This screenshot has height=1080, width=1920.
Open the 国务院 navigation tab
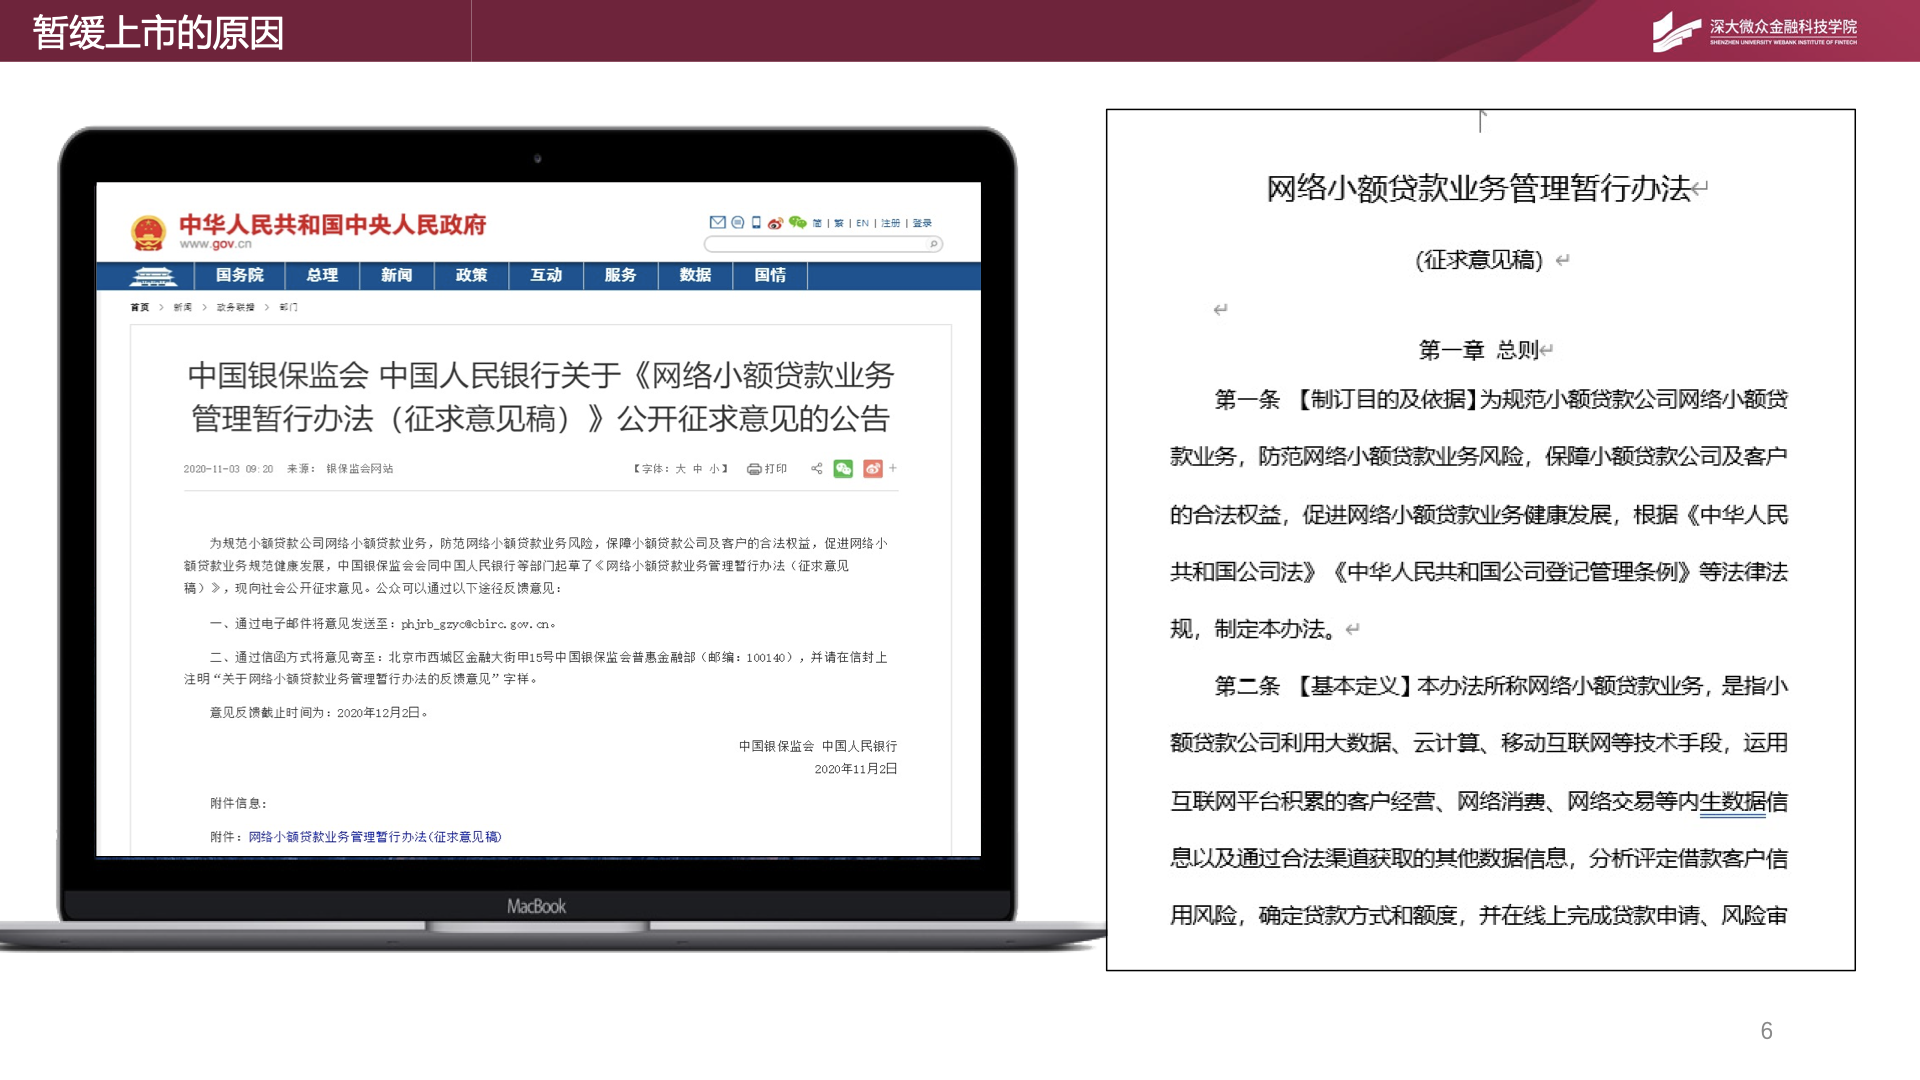coord(239,275)
